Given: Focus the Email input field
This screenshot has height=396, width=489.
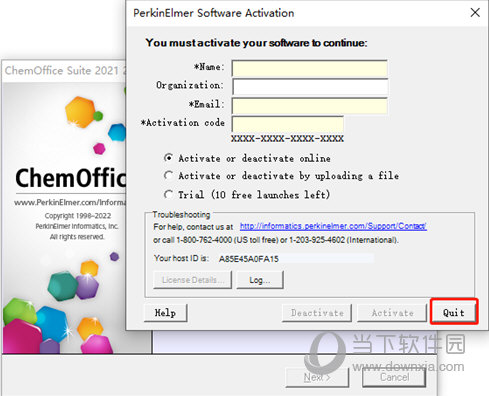Looking at the screenshot, I should (310, 106).
